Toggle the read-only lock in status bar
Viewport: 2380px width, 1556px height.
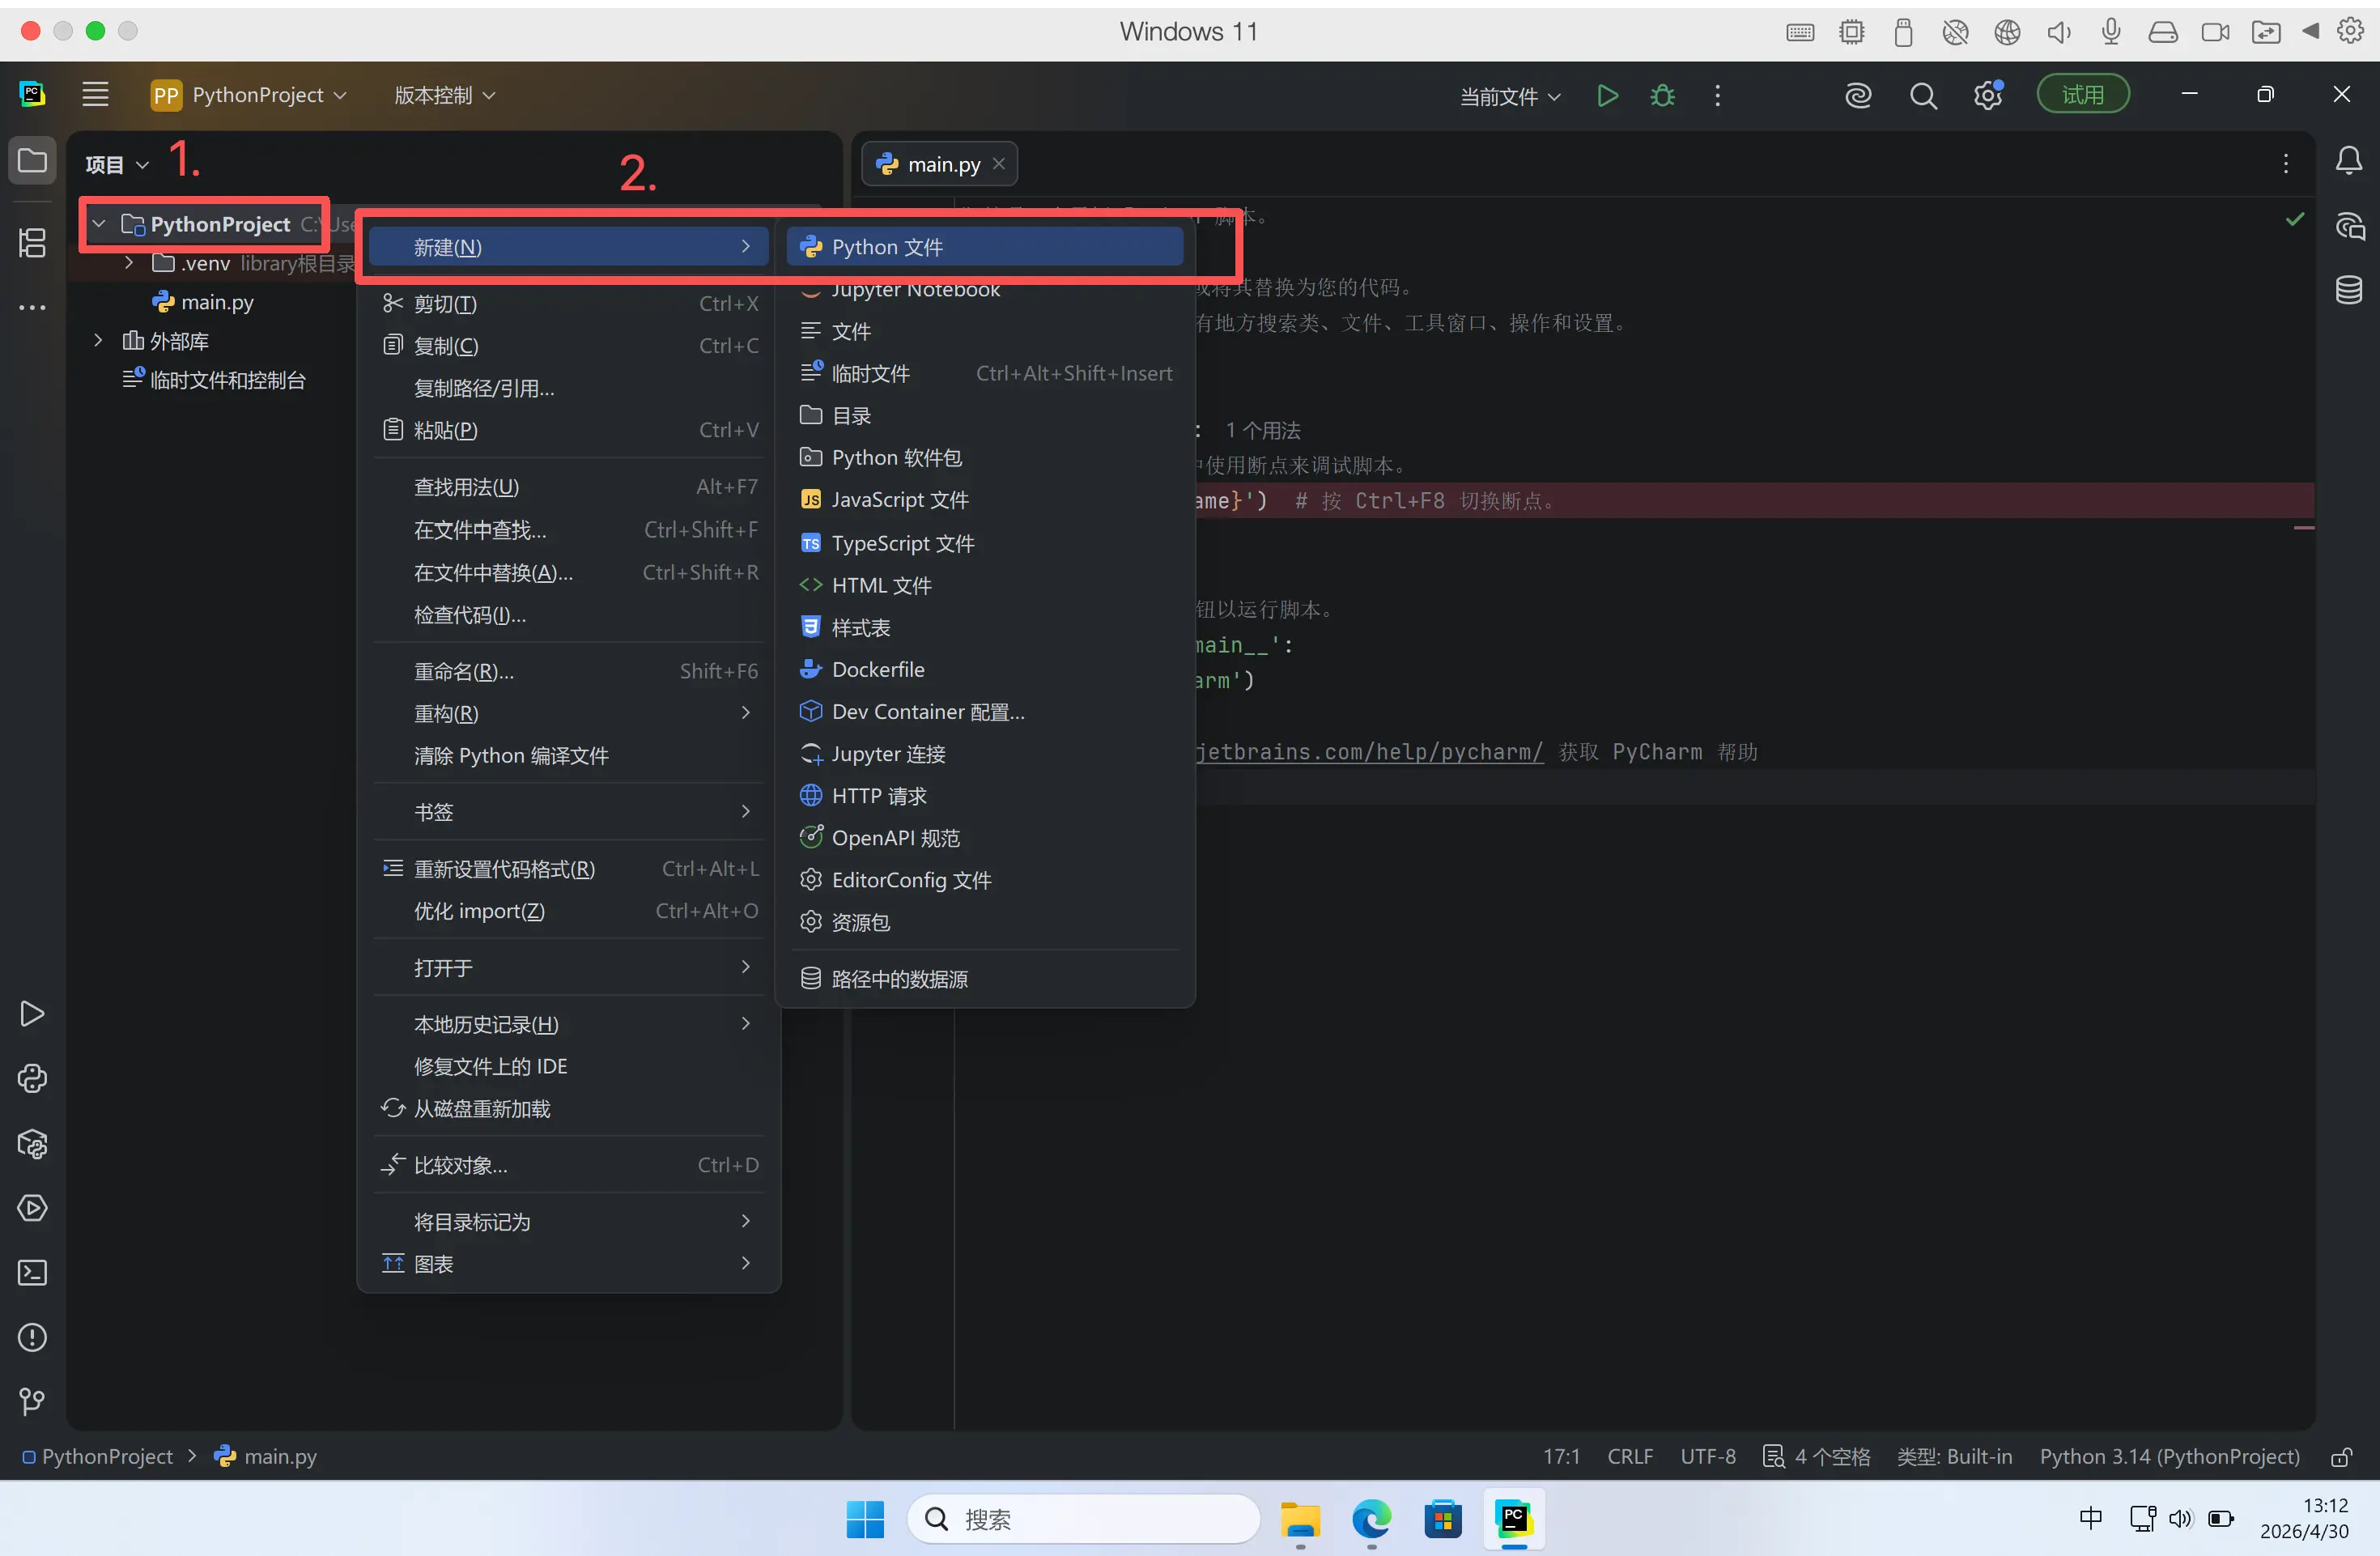2341,1457
